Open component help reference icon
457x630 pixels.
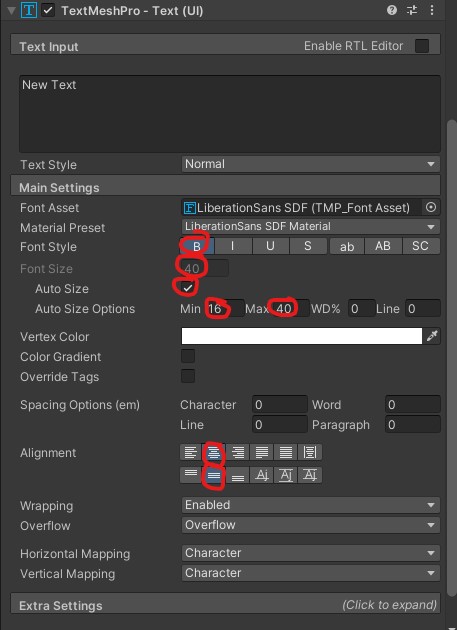click(x=392, y=10)
